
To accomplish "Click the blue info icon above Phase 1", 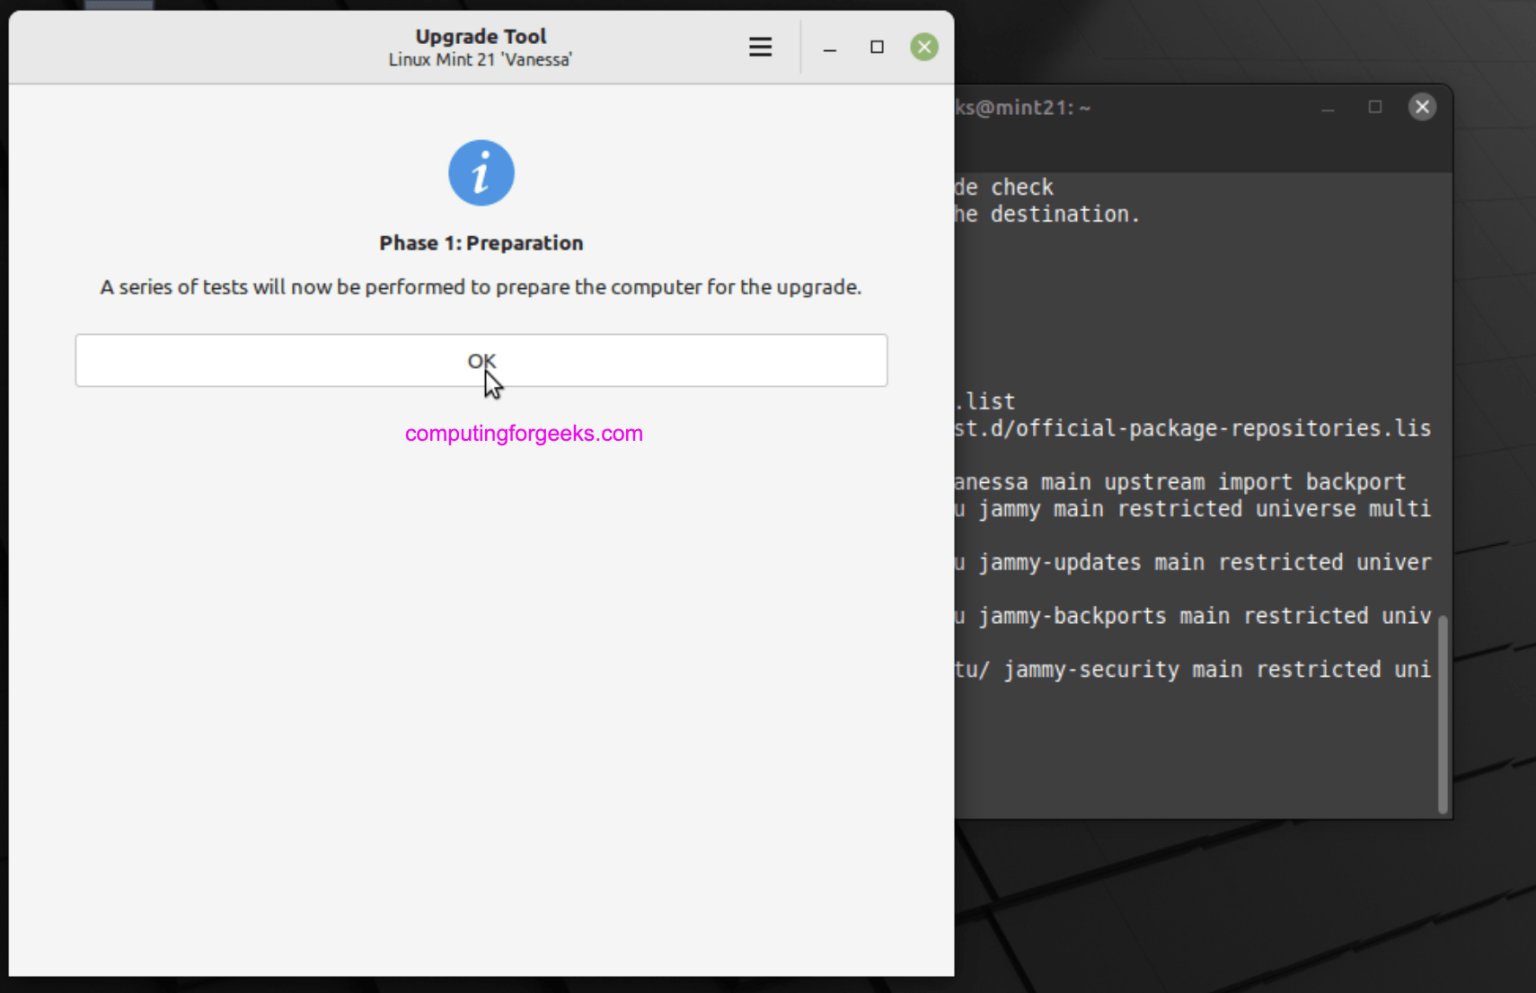I will pyautogui.click(x=481, y=172).
